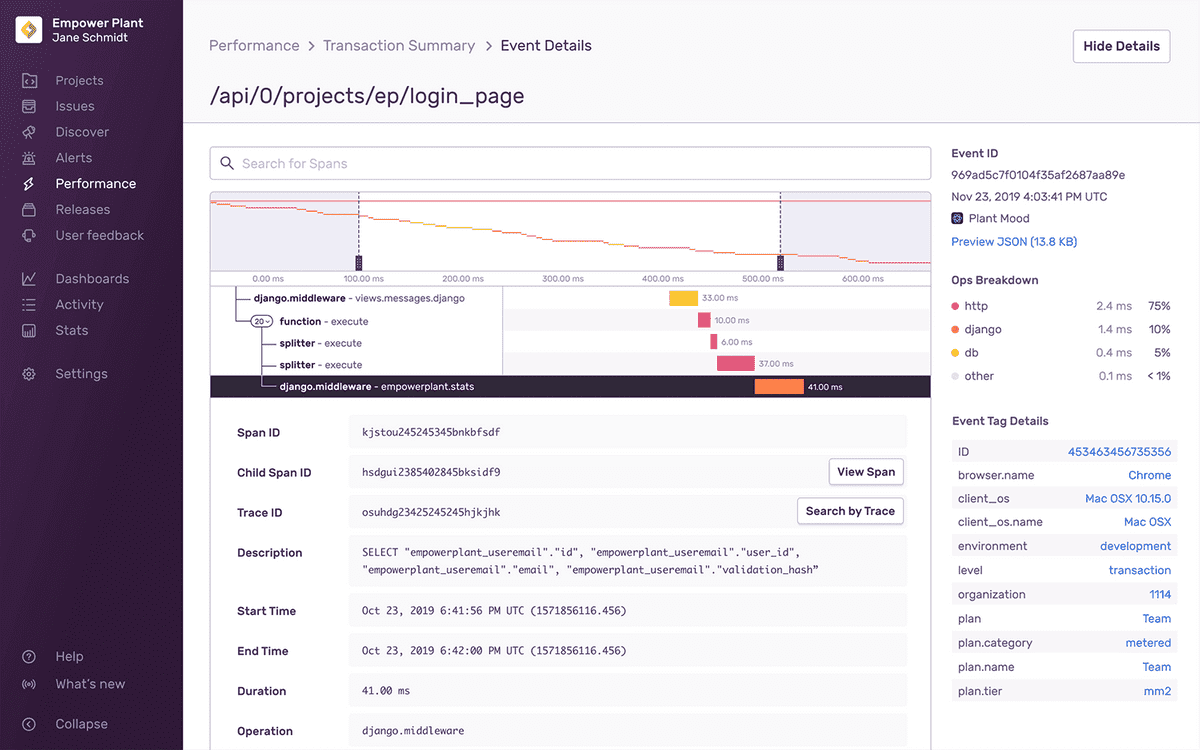This screenshot has height=750, width=1200.
Task: Go to Transaction Summary breadcrumb
Action: pos(399,46)
